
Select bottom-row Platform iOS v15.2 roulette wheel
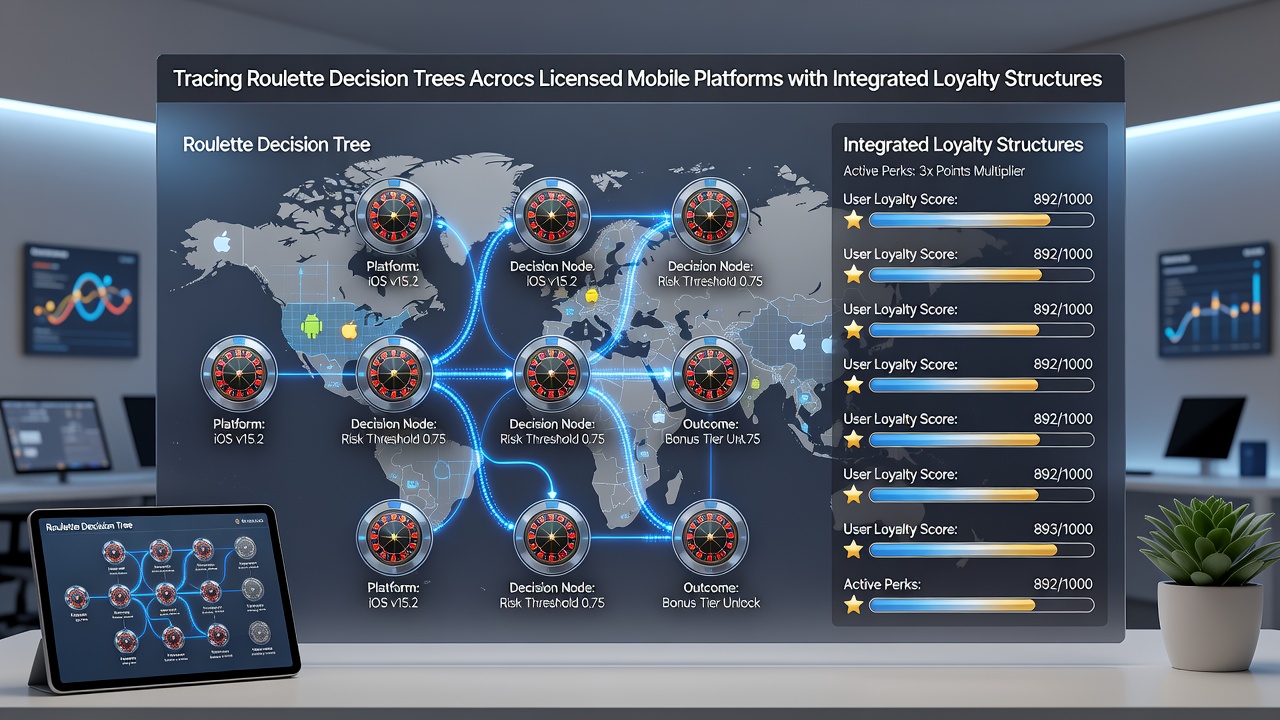[395, 537]
